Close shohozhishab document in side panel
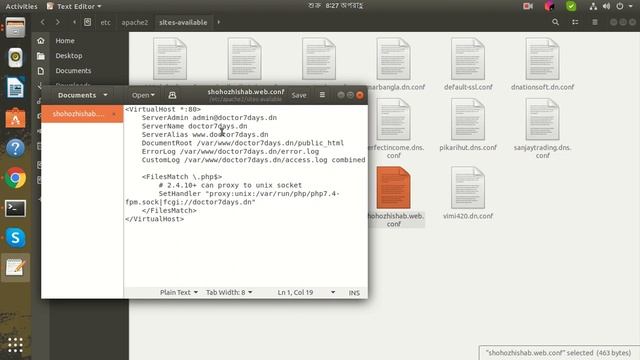This screenshot has width=640, height=360. pos(114,114)
